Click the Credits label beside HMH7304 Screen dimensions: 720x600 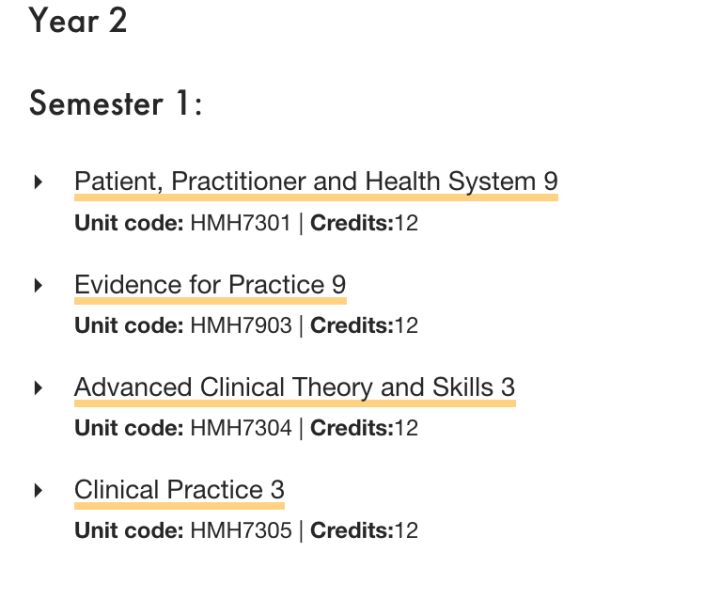352,428
